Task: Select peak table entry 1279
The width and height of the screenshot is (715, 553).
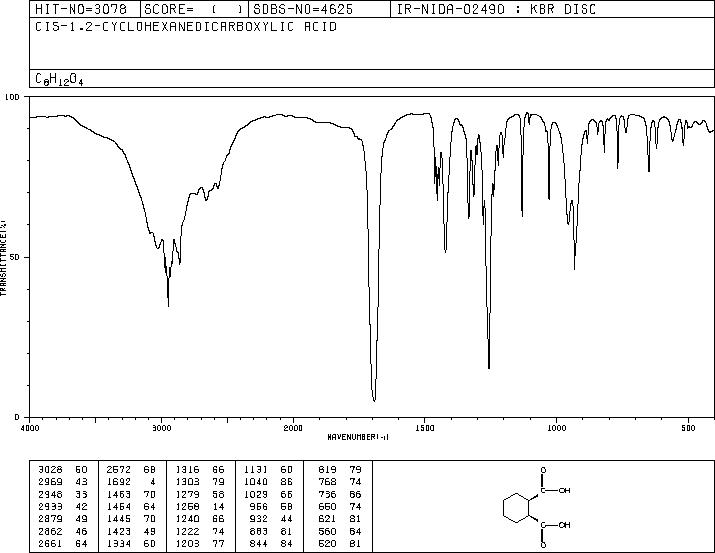Action: (x=187, y=494)
